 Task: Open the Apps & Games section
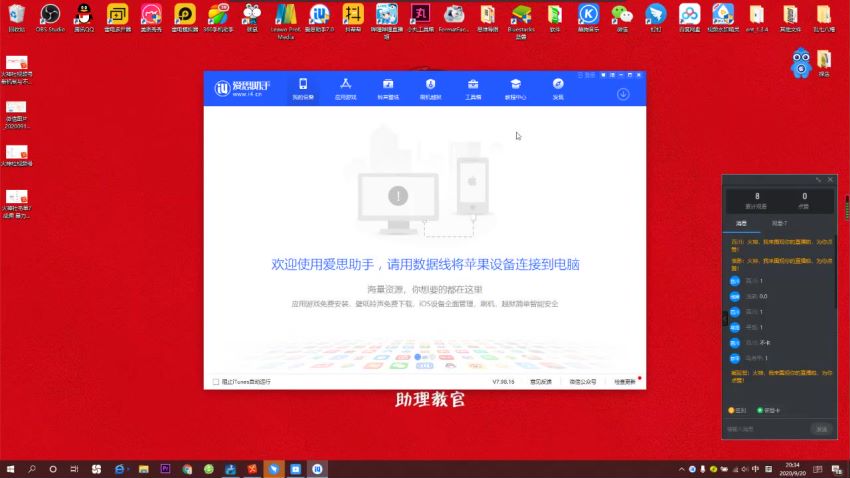pos(345,89)
